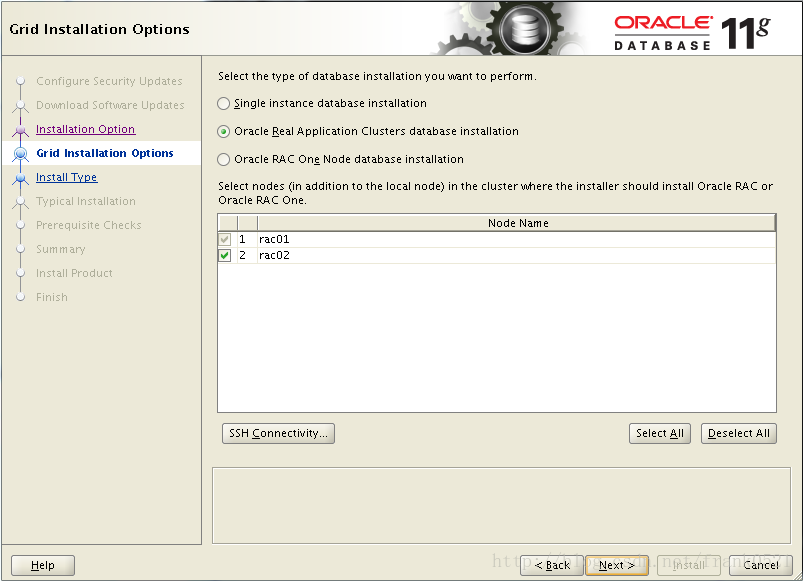Open Help for this installer

pyautogui.click(x=43, y=565)
